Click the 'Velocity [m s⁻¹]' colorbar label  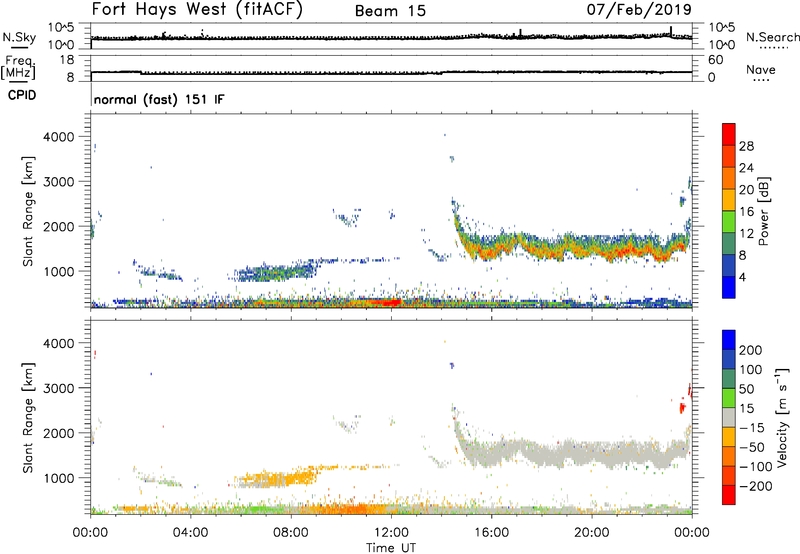[782, 417]
